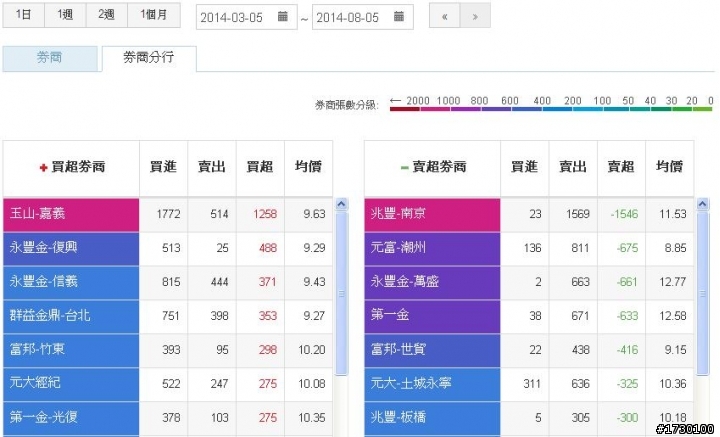Click net sell value -675
Image resolution: width=720 pixels, height=437 pixels.
[627, 248]
